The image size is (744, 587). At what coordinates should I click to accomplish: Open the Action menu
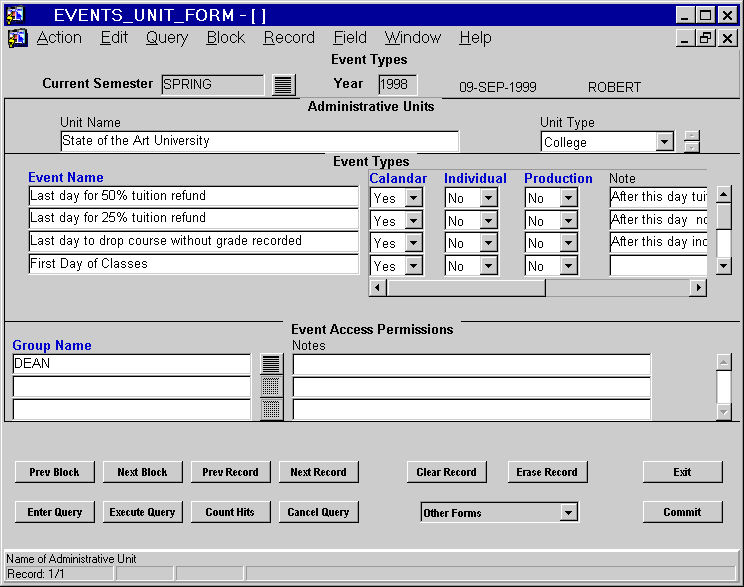point(59,37)
